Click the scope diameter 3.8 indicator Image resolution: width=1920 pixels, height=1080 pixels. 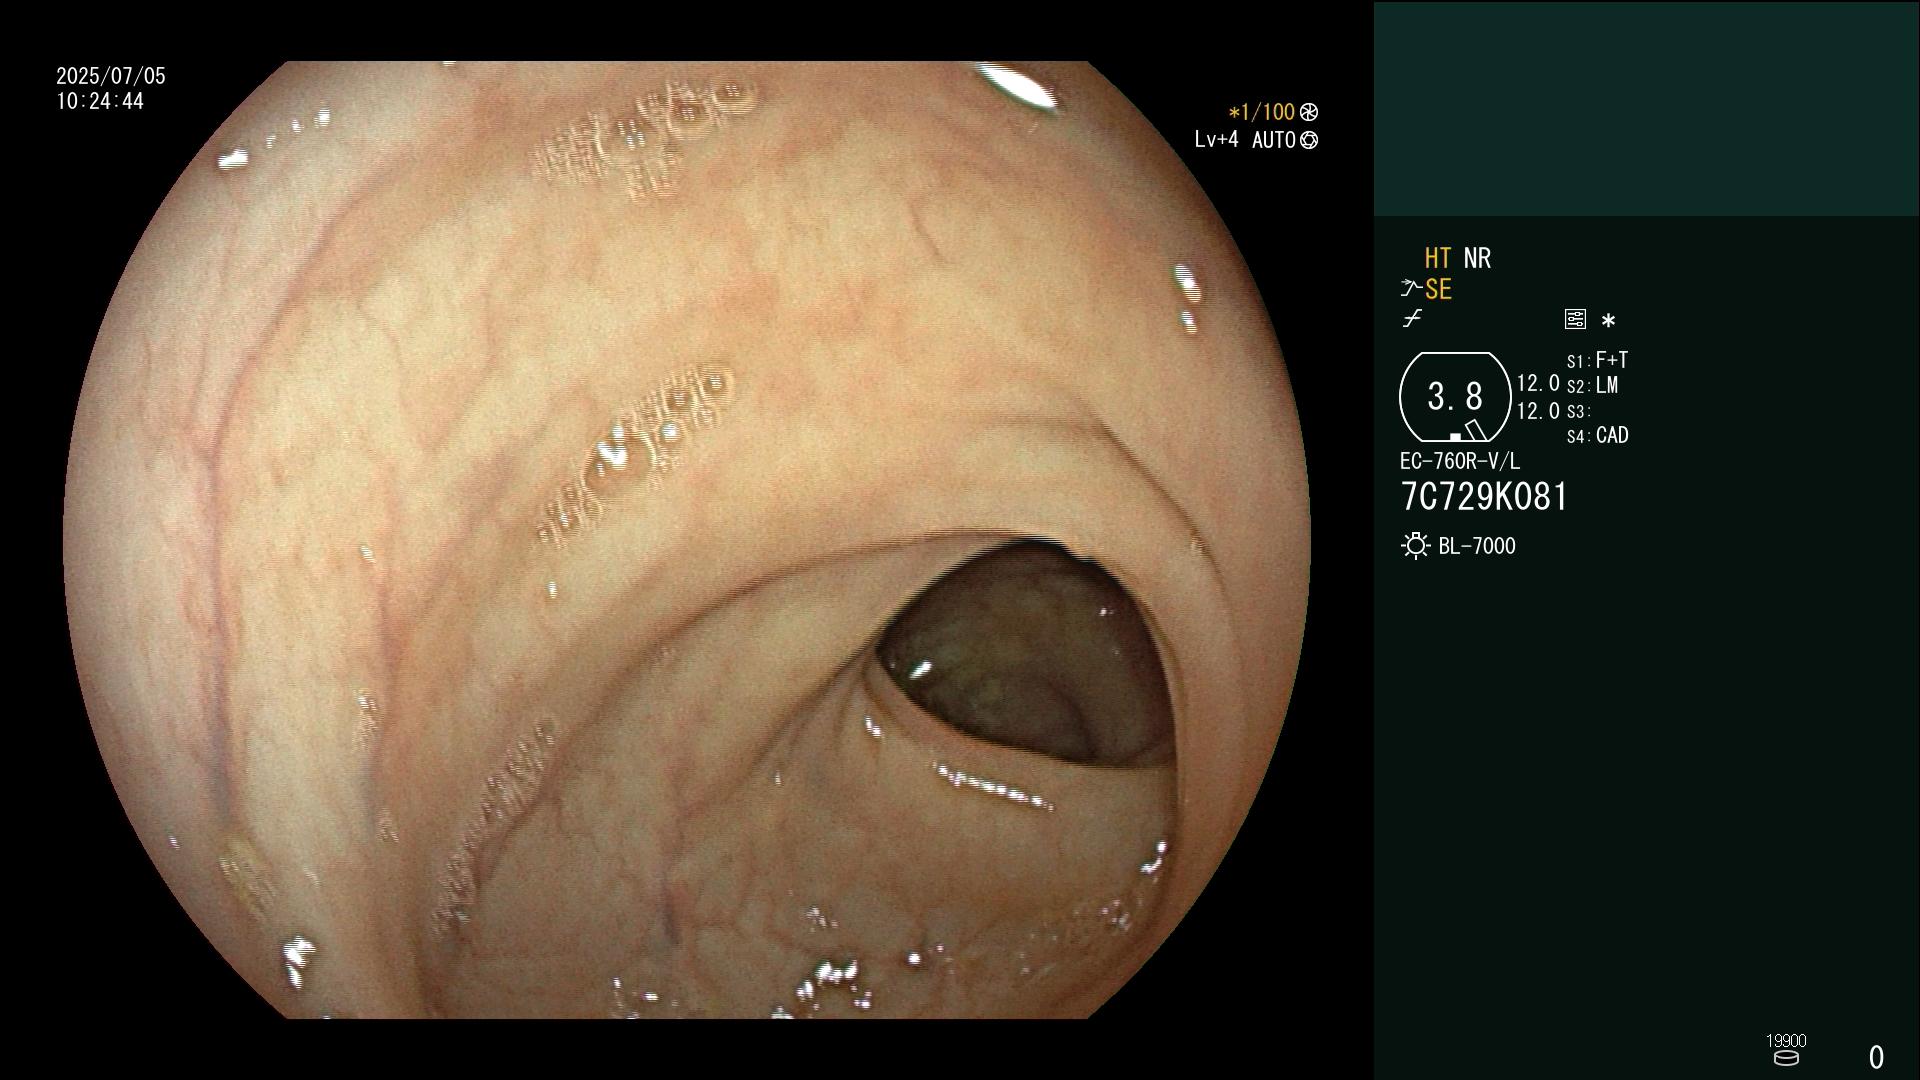(x=1455, y=397)
